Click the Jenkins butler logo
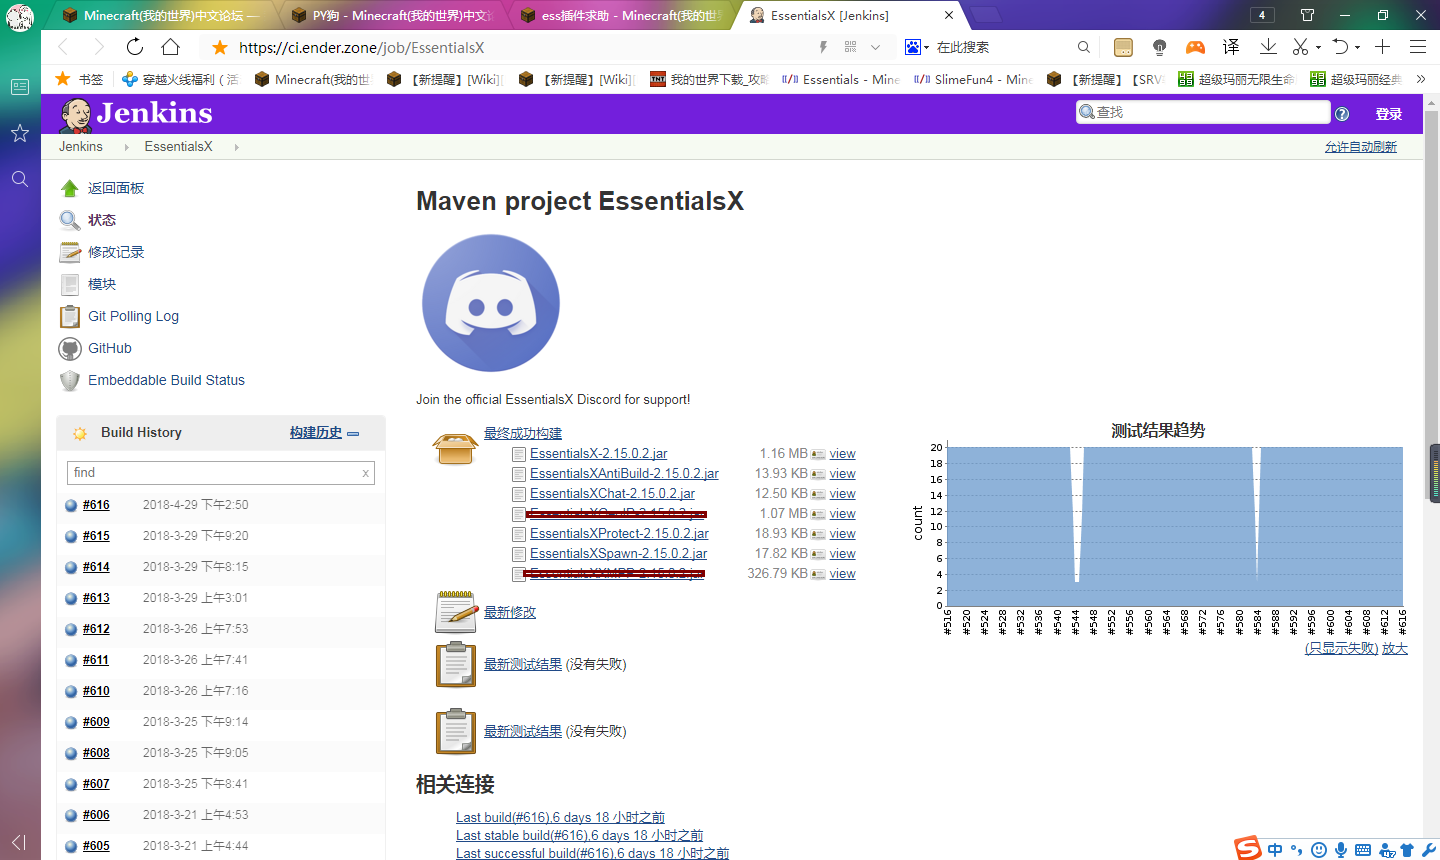This screenshot has height=860, width=1440. coord(75,115)
